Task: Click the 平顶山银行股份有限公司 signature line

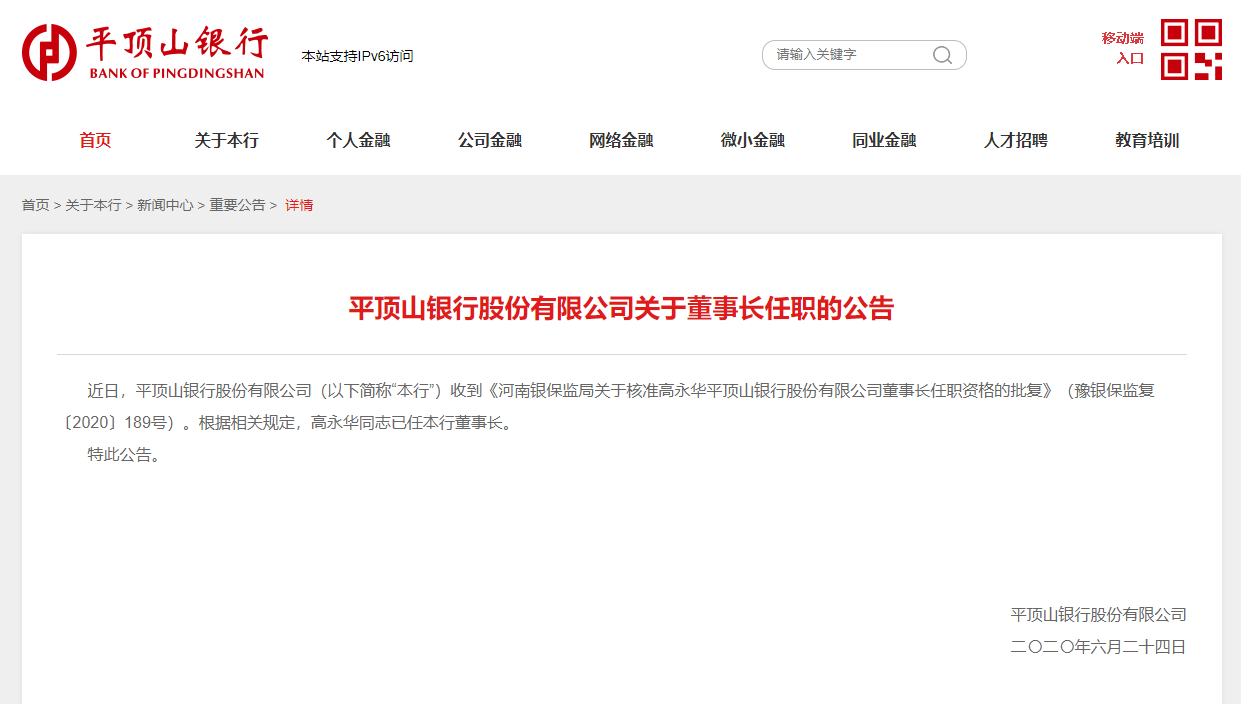Action: point(1098,615)
